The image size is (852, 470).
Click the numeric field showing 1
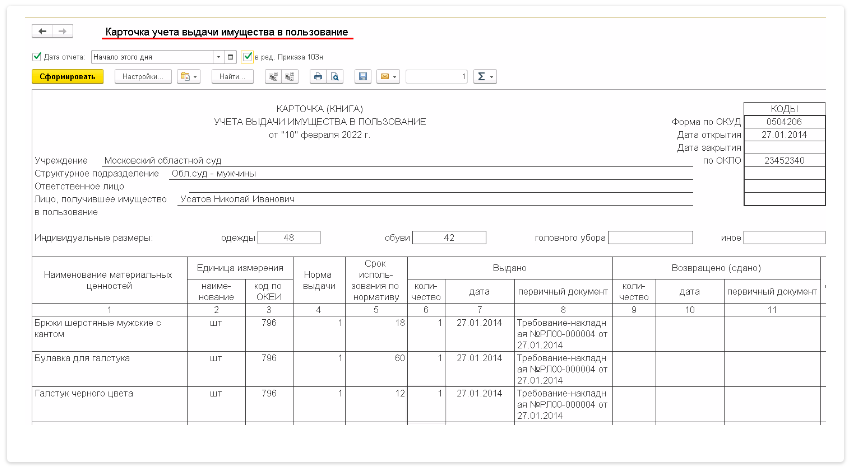tap(437, 76)
